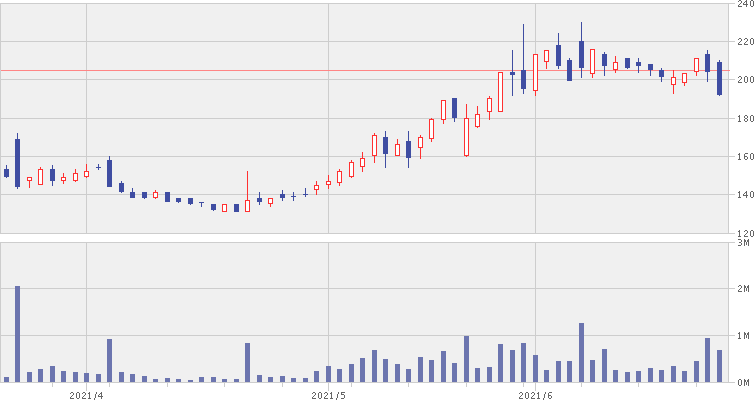
Task: Click the 3M volume axis label
Action: [743, 242]
